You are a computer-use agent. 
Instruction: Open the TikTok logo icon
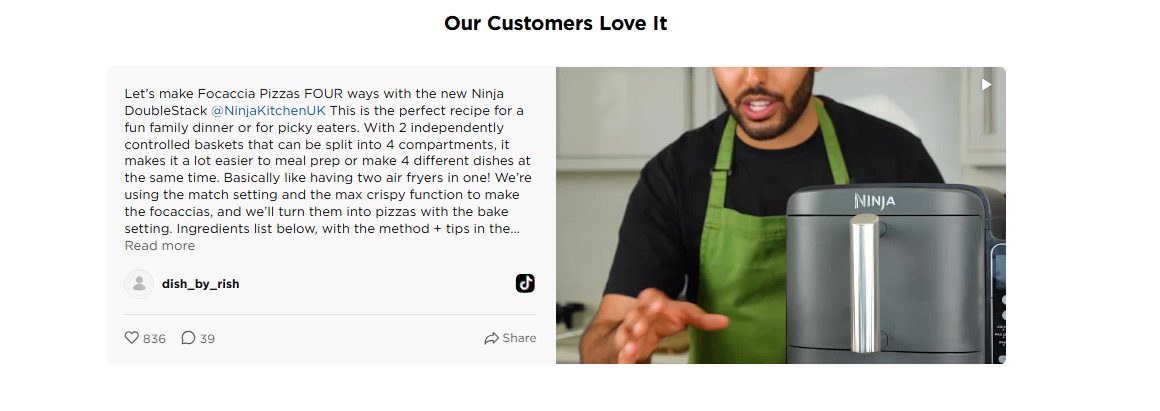tap(525, 283)
